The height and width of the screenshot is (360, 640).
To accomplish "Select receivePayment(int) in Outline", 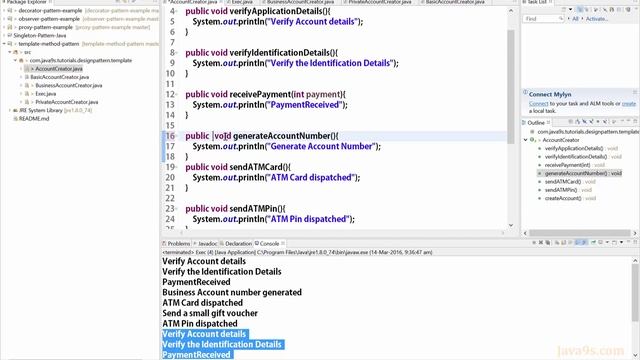I will (x=575, y=165).
